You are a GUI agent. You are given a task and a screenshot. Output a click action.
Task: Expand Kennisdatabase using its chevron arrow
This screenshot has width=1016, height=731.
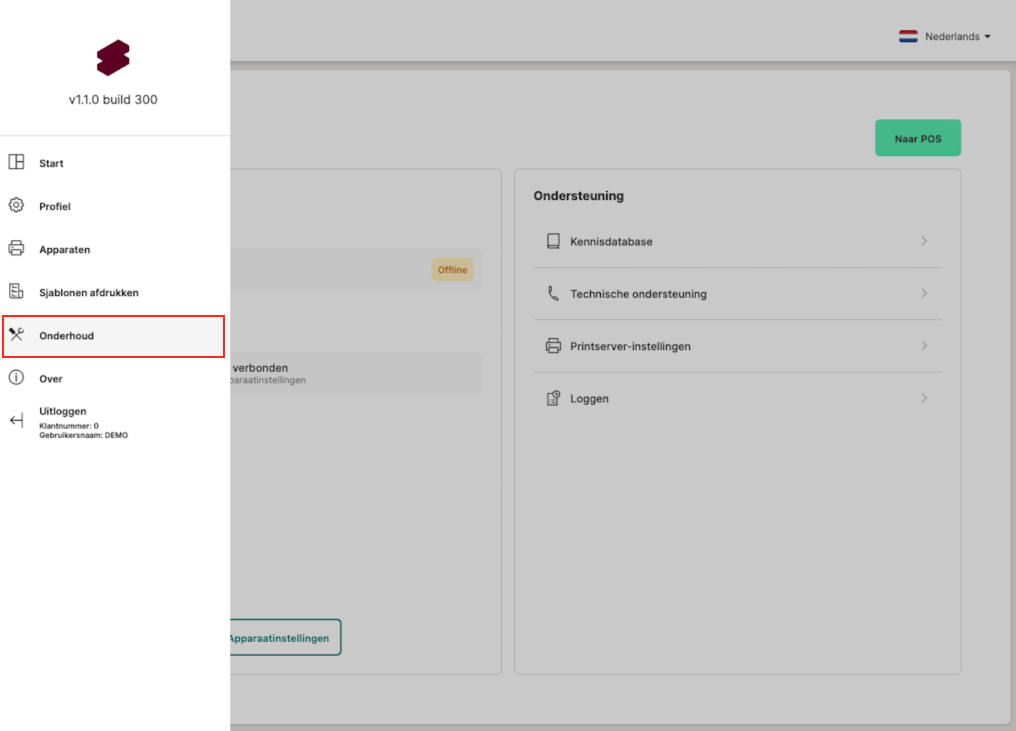pos(924,242)
